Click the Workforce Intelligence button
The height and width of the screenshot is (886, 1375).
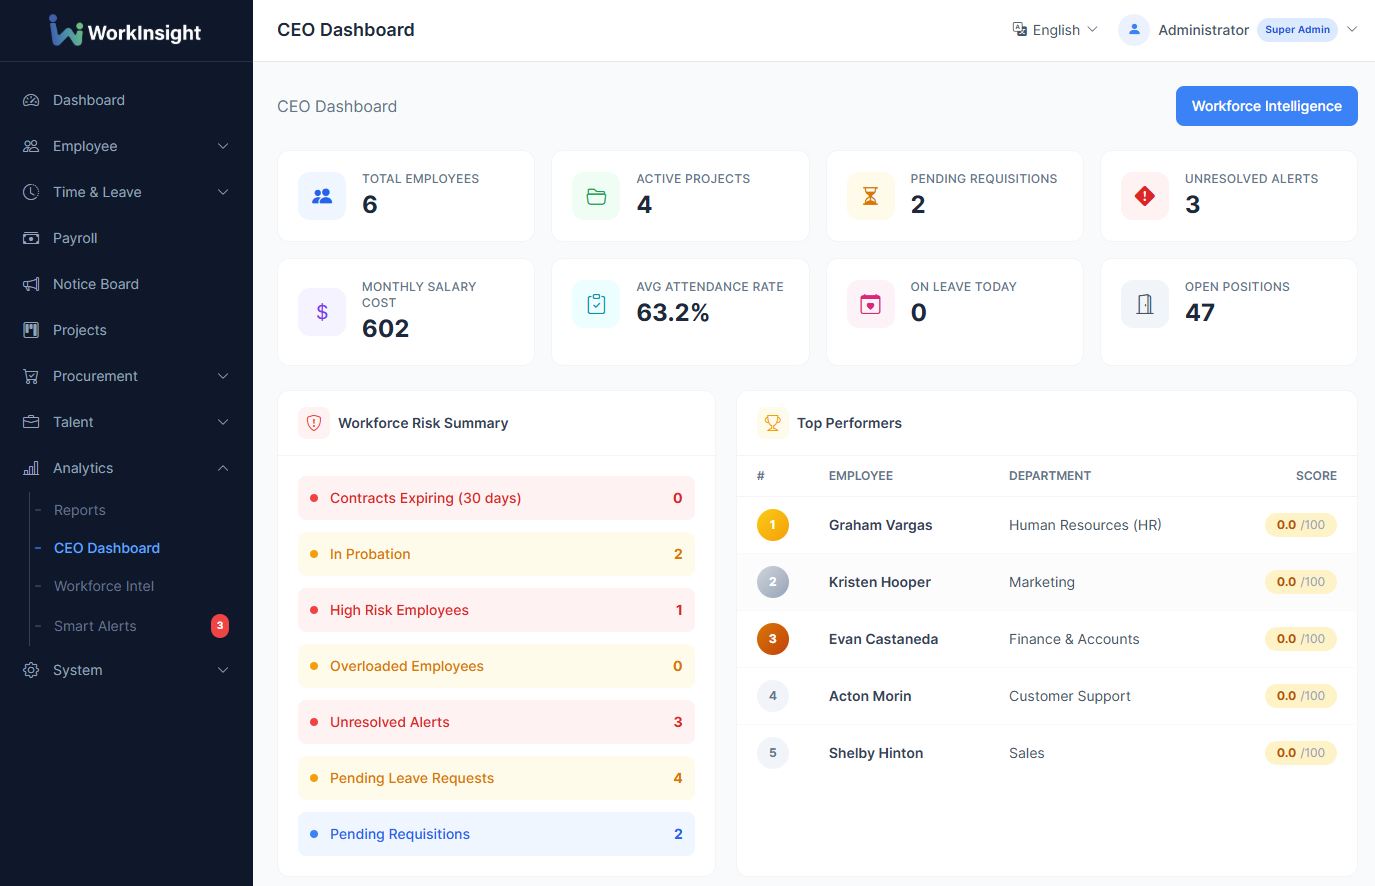click(1266, 106)
